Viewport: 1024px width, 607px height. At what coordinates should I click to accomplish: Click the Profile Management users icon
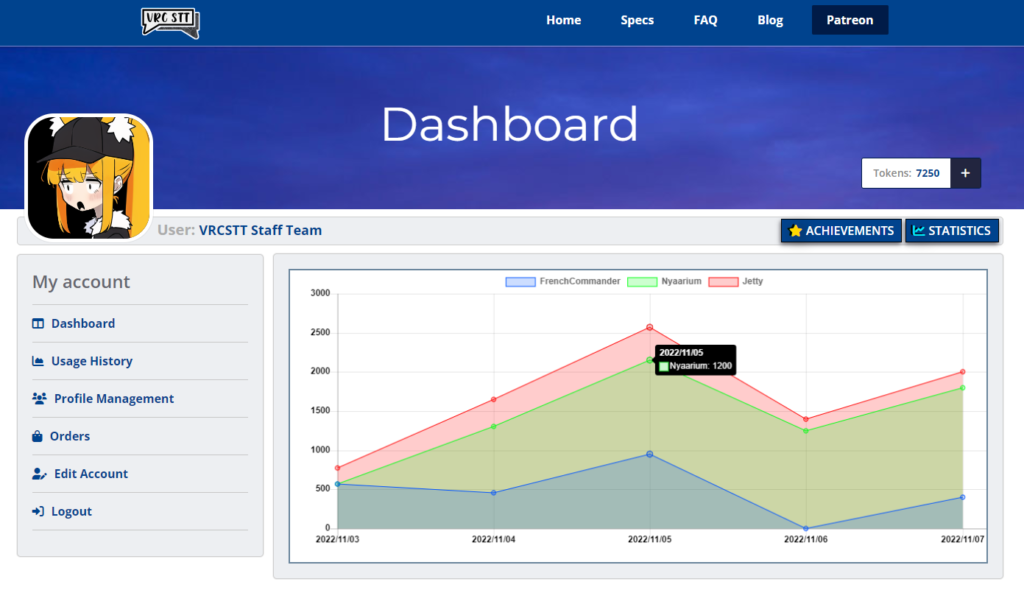pyautogui.click(x=40, y=399)
